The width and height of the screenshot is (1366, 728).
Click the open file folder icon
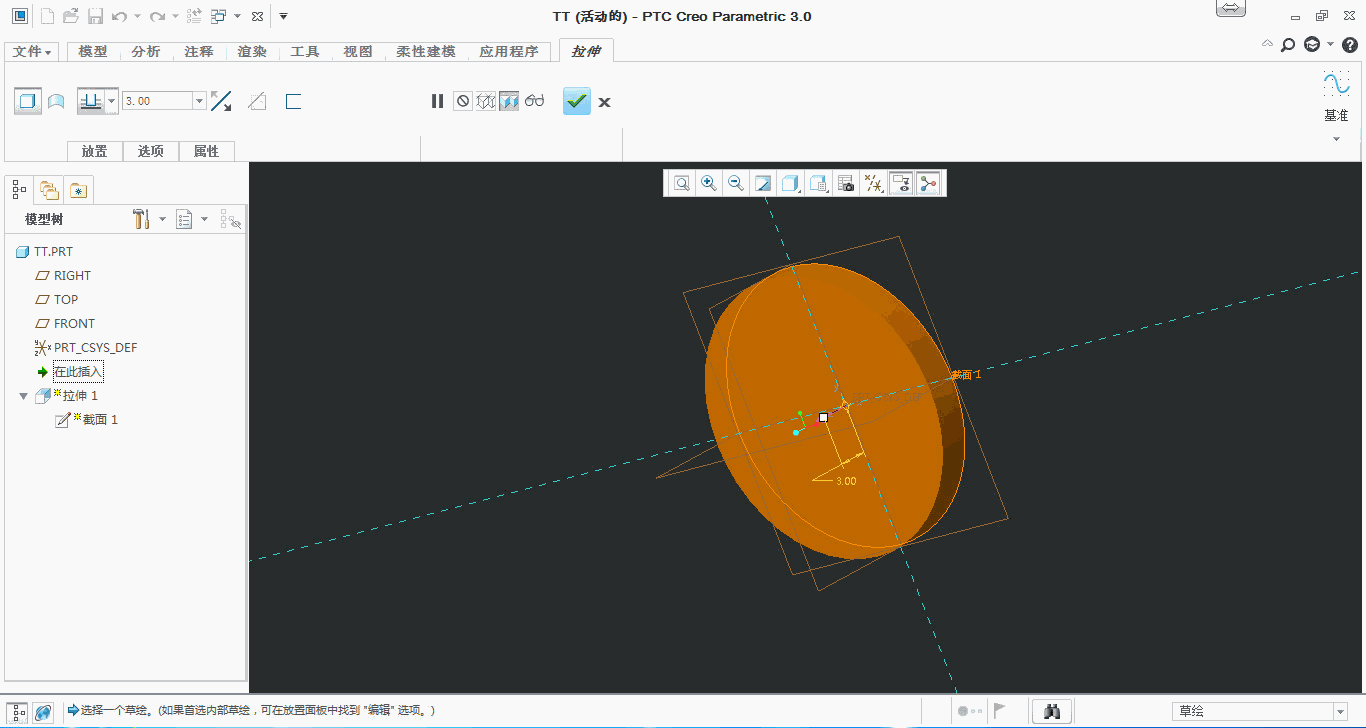(x=71, y=16)
